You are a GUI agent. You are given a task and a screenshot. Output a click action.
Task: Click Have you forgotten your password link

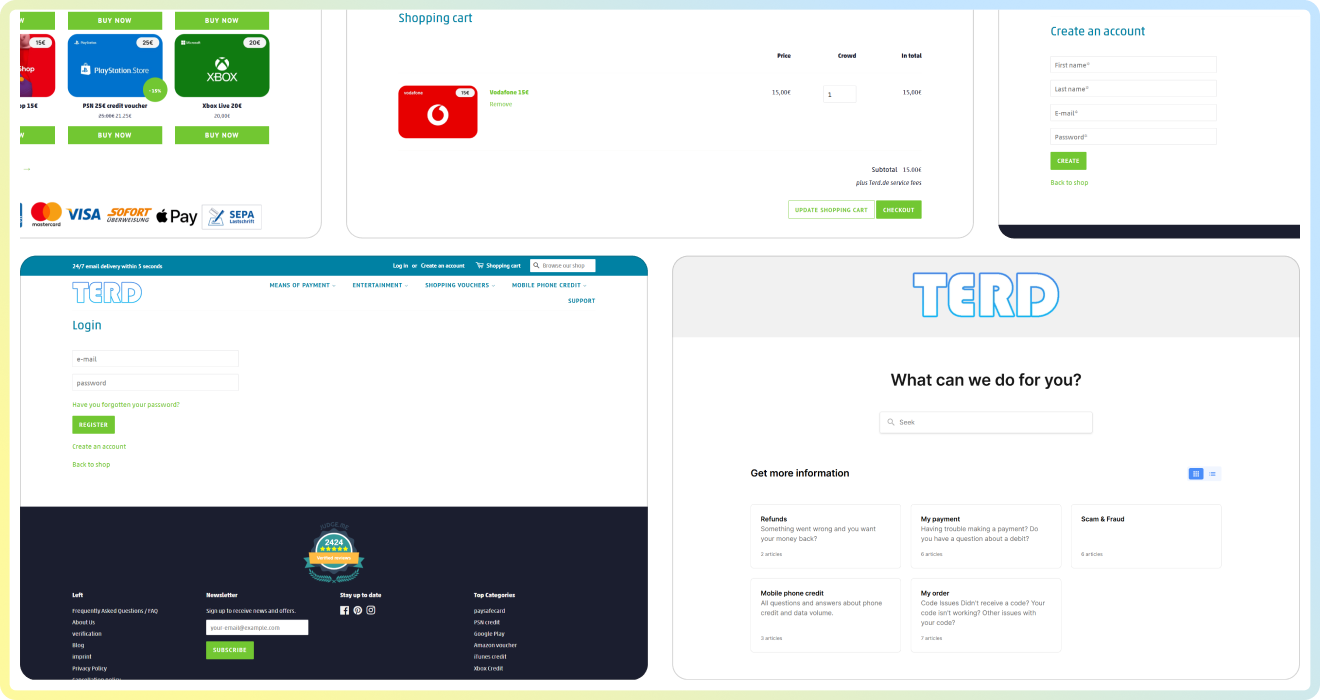point(126,405)
